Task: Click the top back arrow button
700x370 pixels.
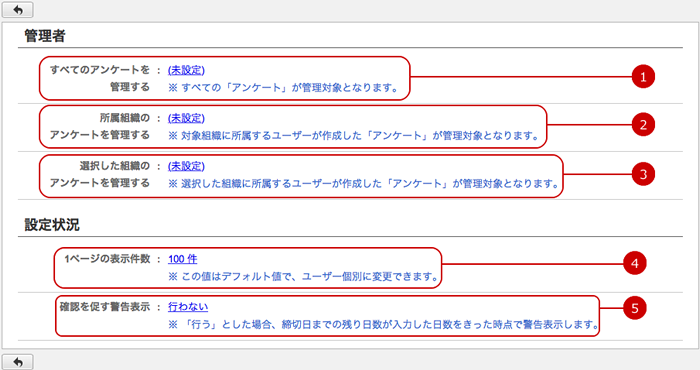Action: [17, 9]
